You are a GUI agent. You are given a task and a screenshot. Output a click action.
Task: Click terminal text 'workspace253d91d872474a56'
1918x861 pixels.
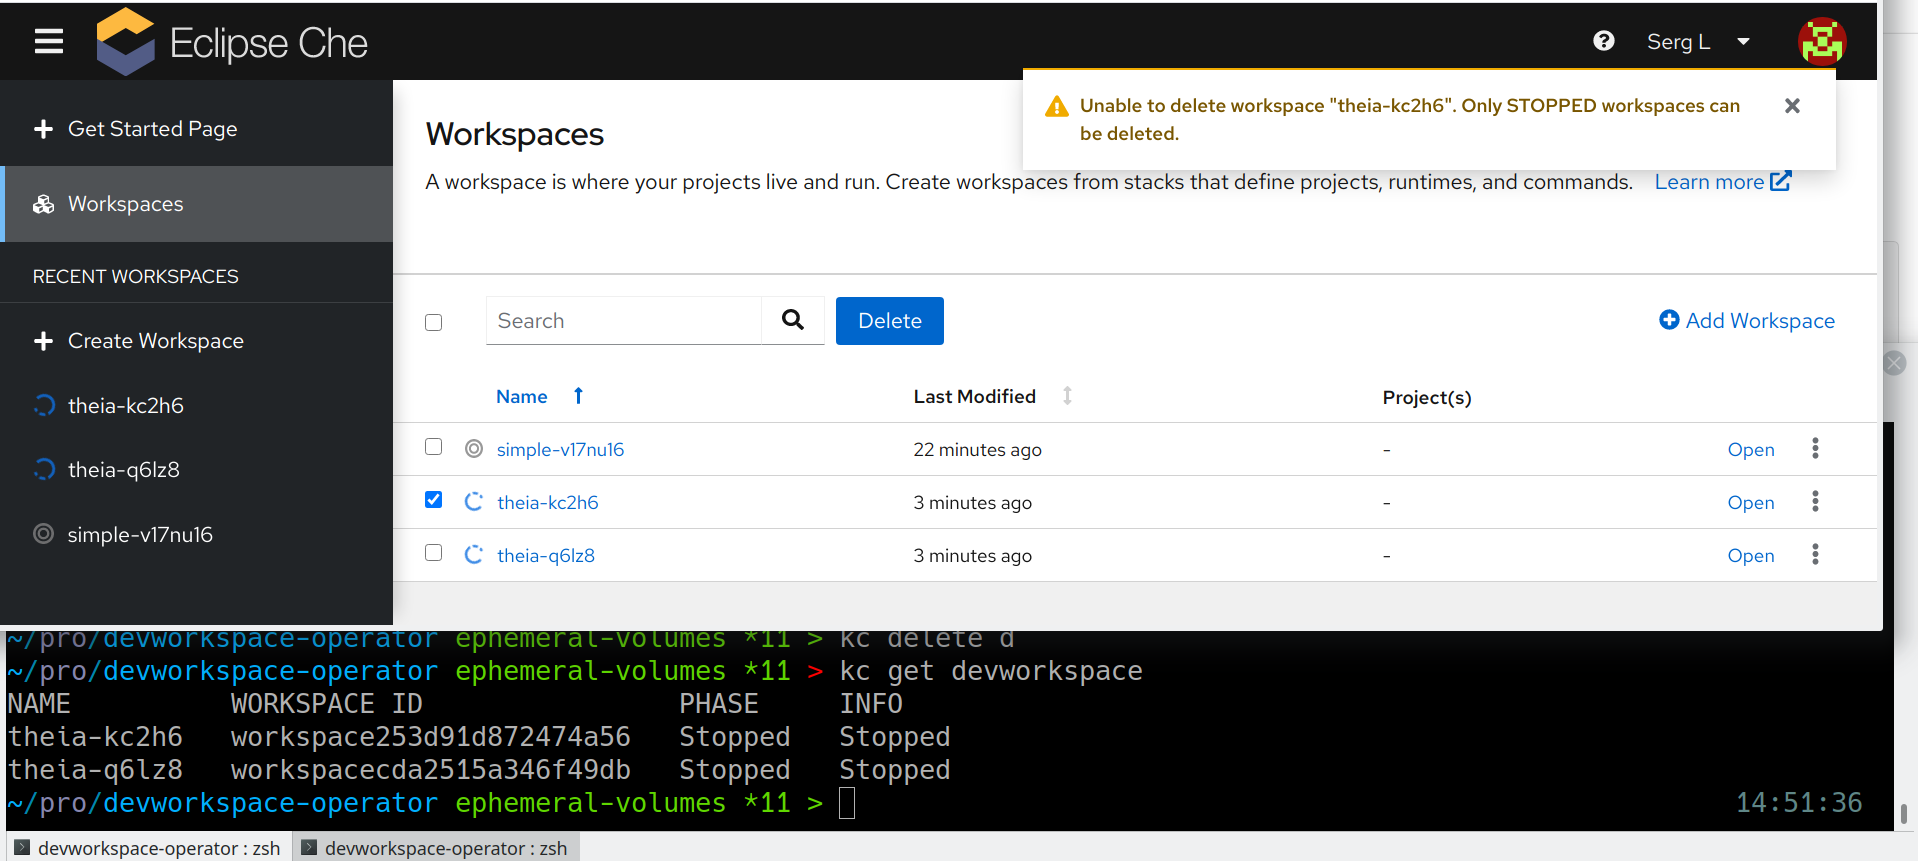pyautogui.click(x=431, y=737)
